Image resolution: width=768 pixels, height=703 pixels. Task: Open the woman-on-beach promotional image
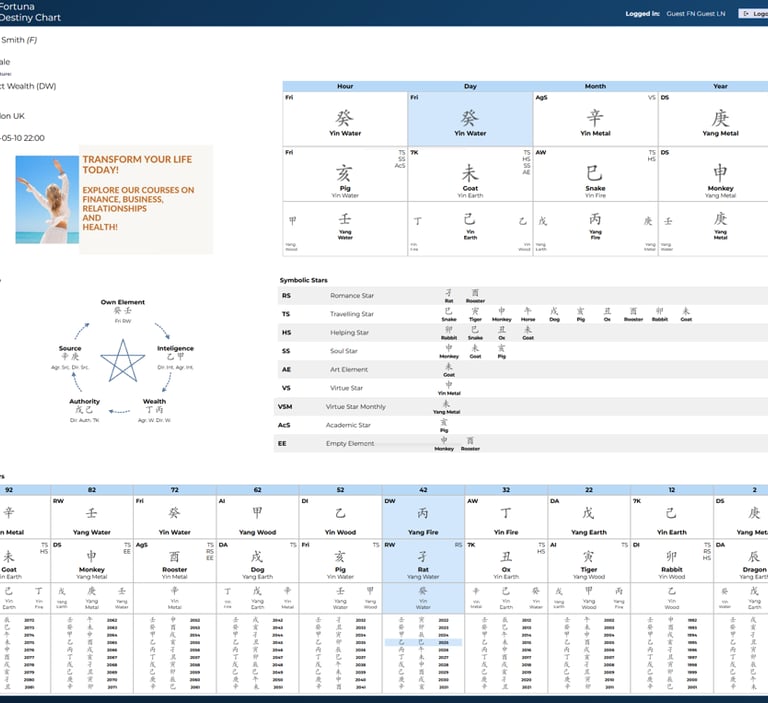tap(47, 199)
